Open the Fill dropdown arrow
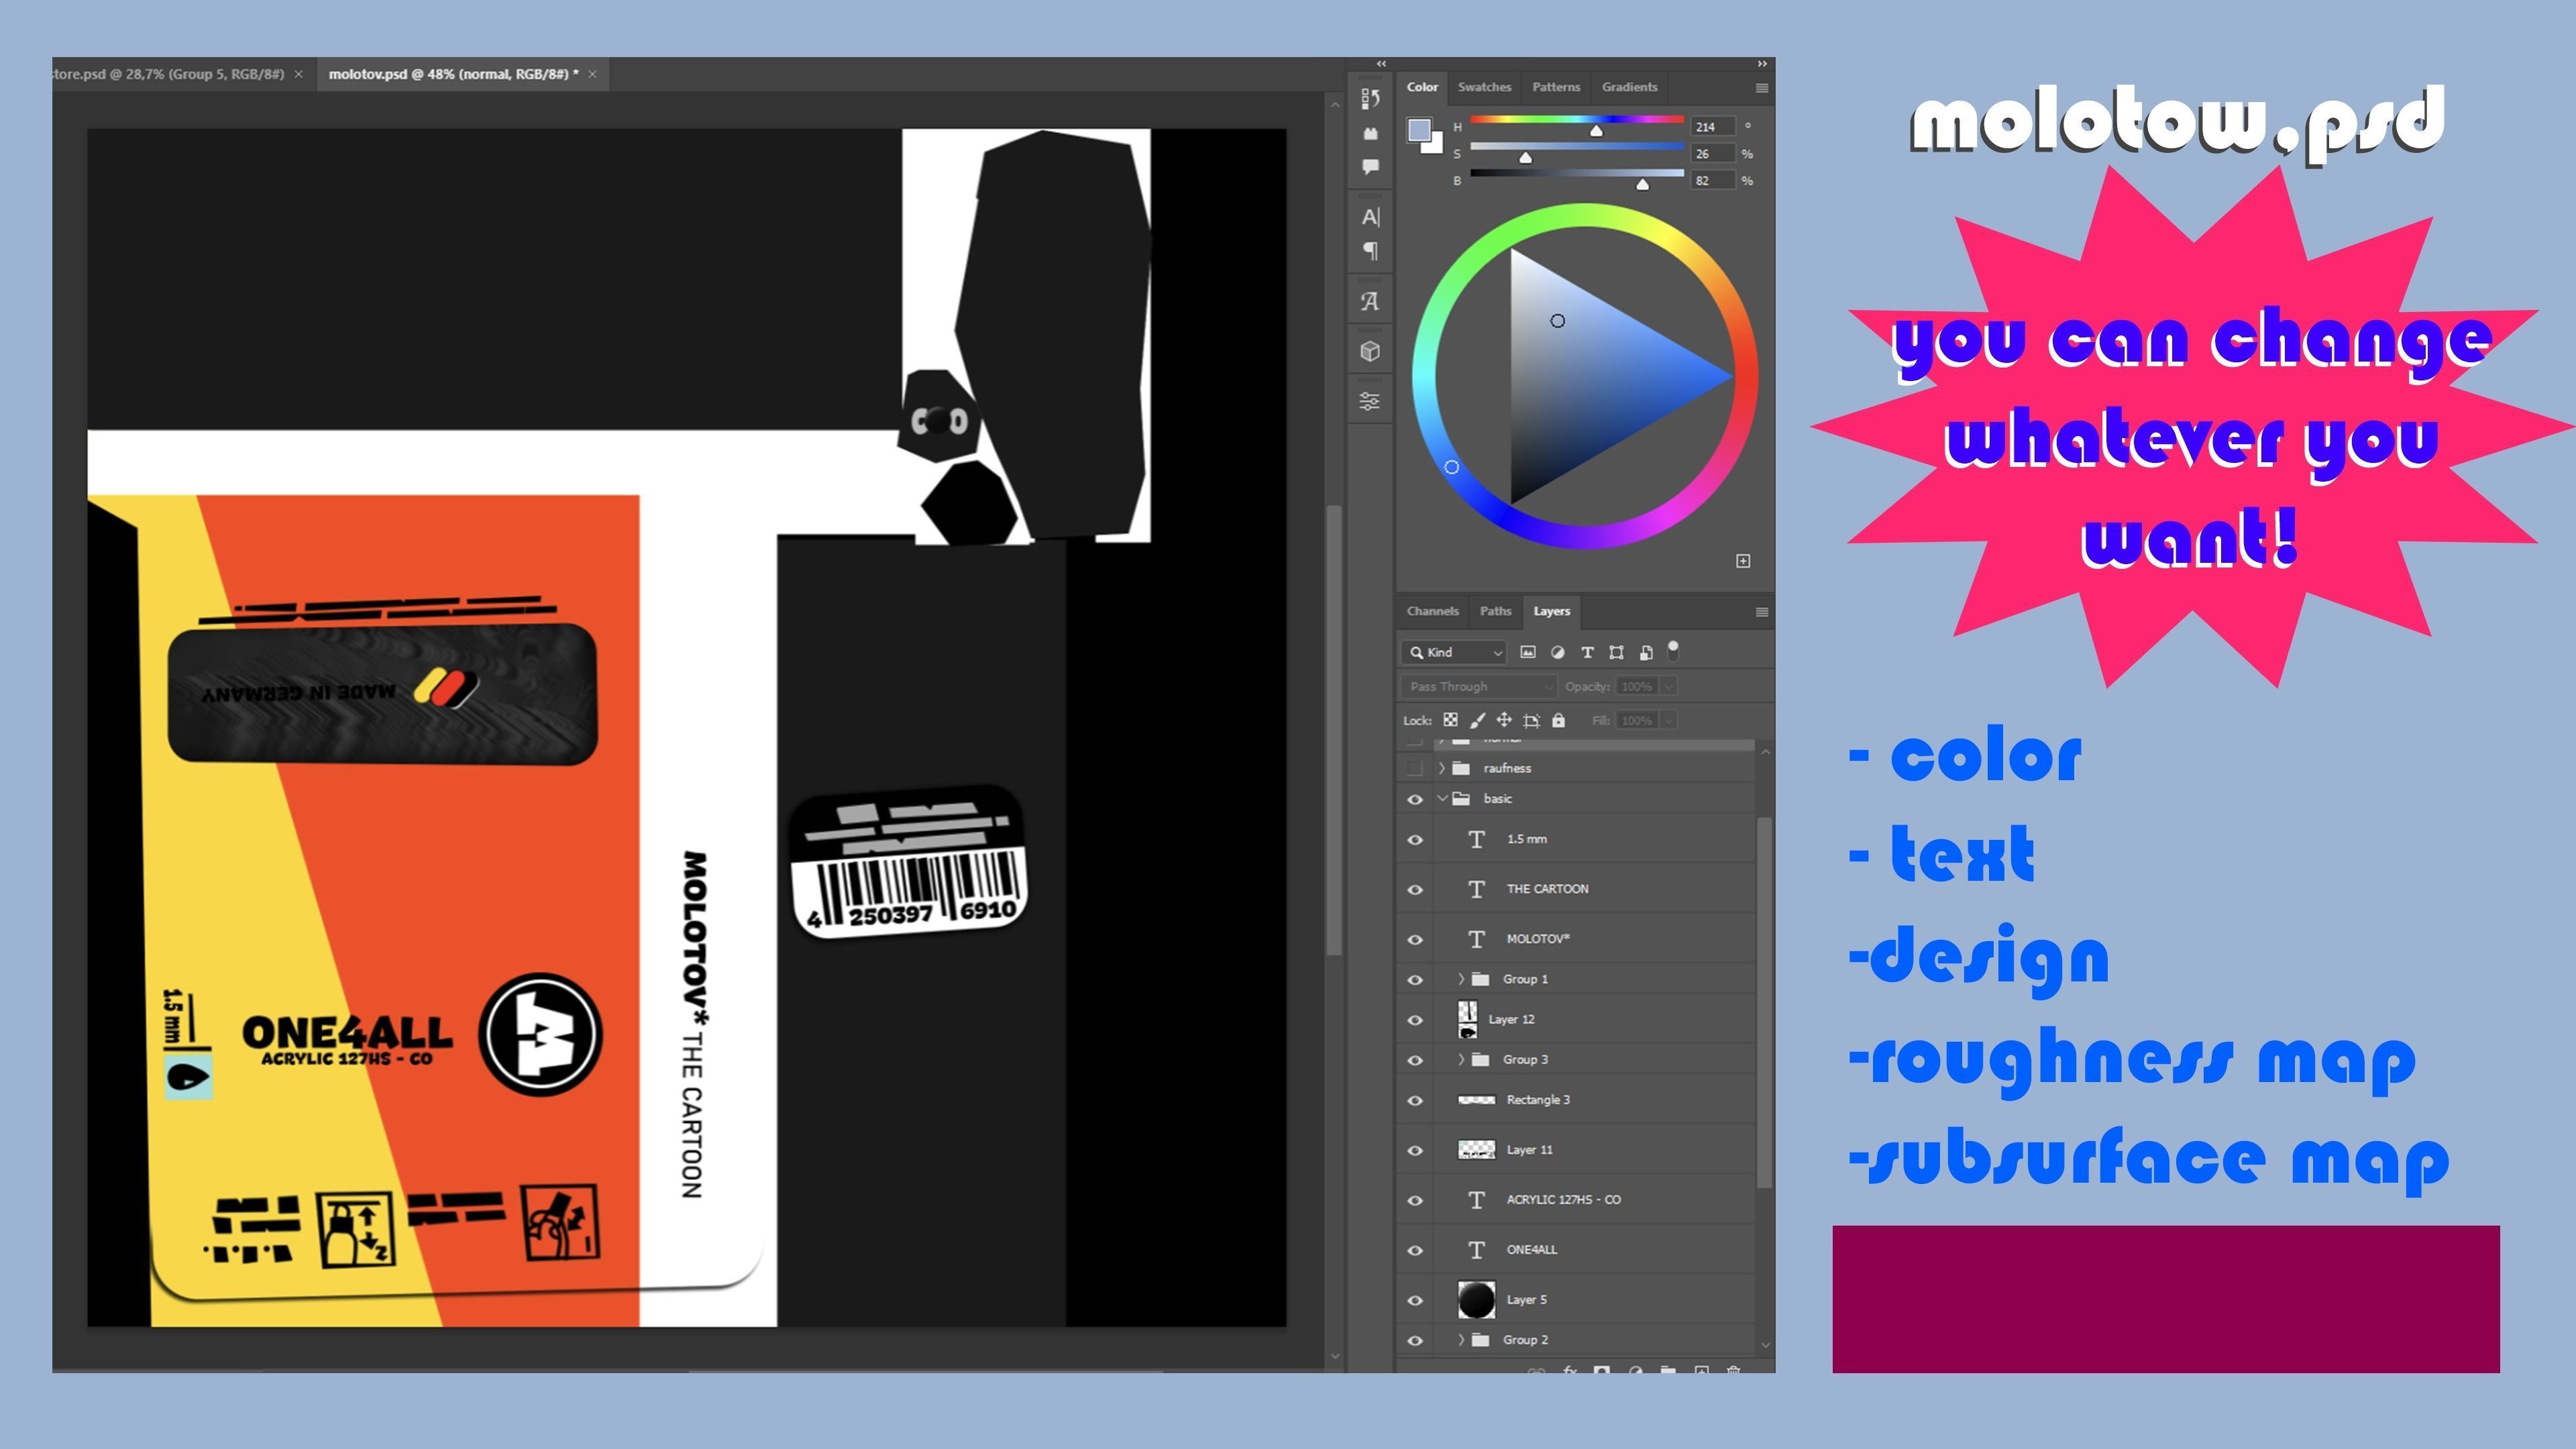The width and height of the screenshot is (2576, 1449). (x=1668, y=720)
